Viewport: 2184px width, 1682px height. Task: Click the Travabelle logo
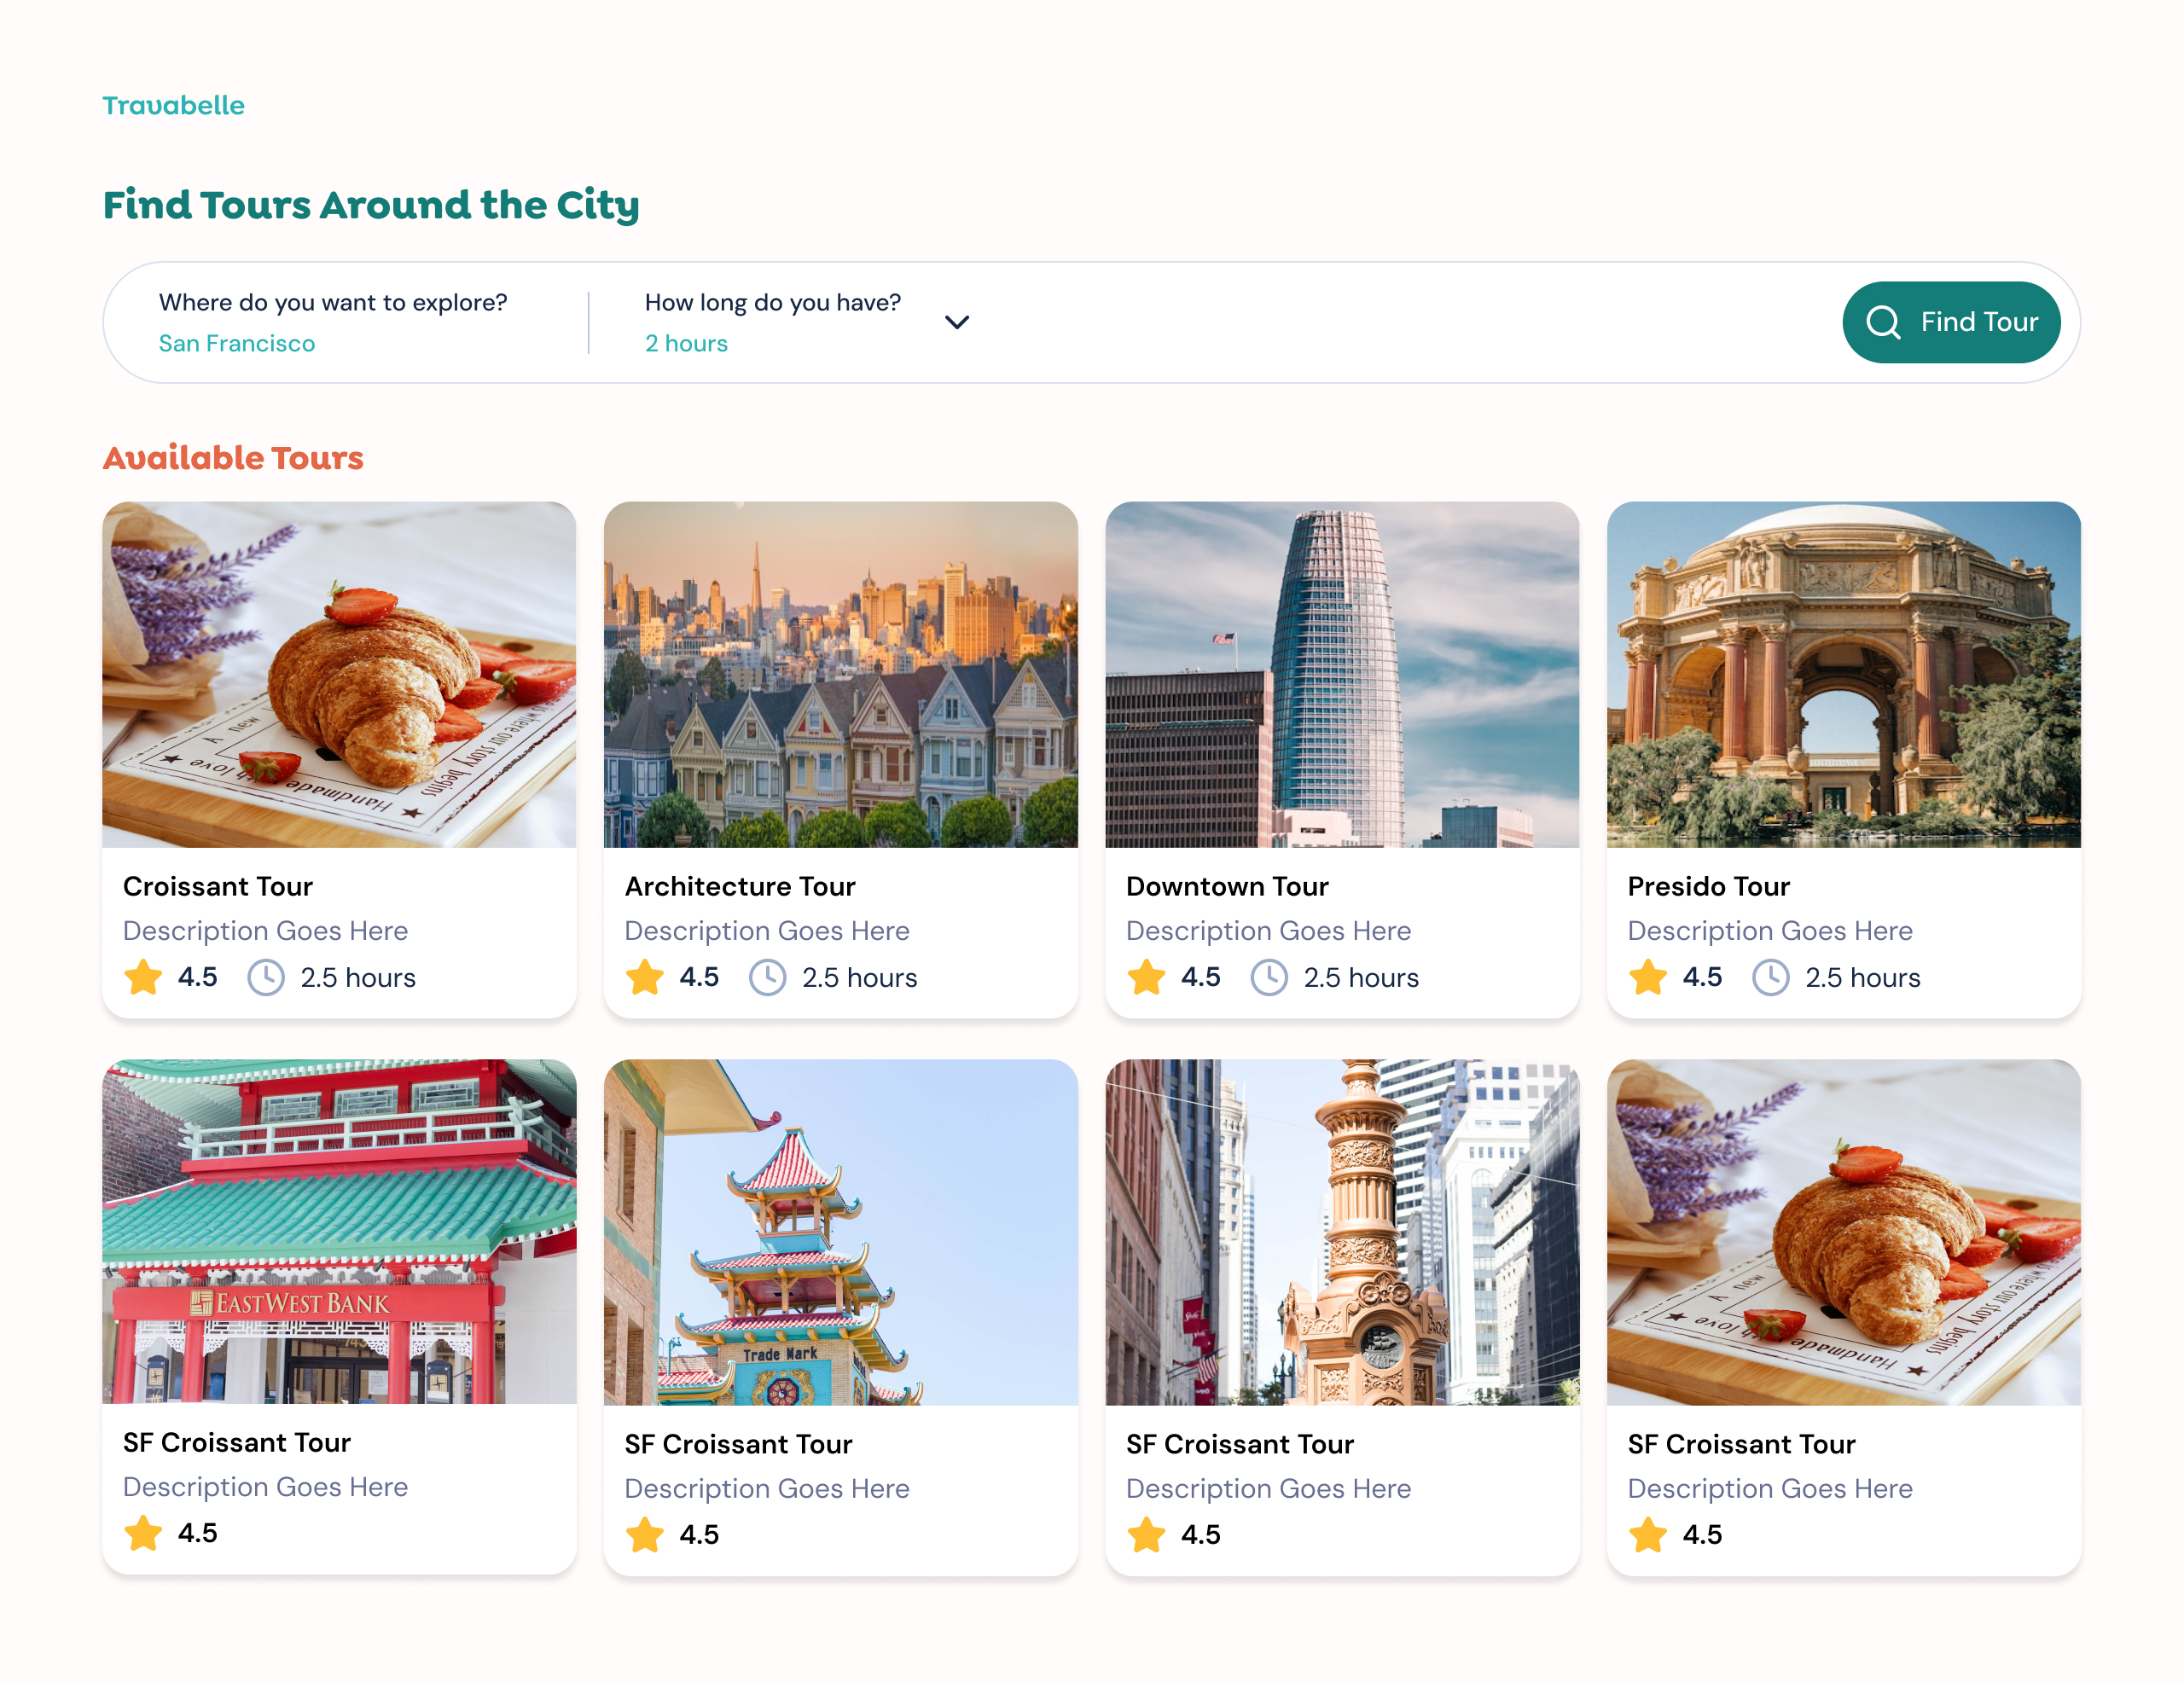pyautogui.click(x=173, y=105)
